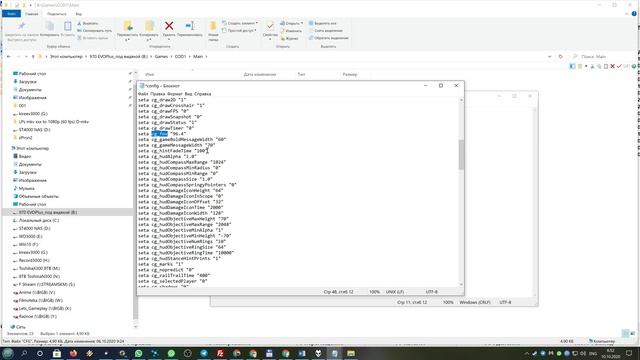640x360 pixels.
Task: Click the Copy to folder ribbon icon
Action: [149, 26]
